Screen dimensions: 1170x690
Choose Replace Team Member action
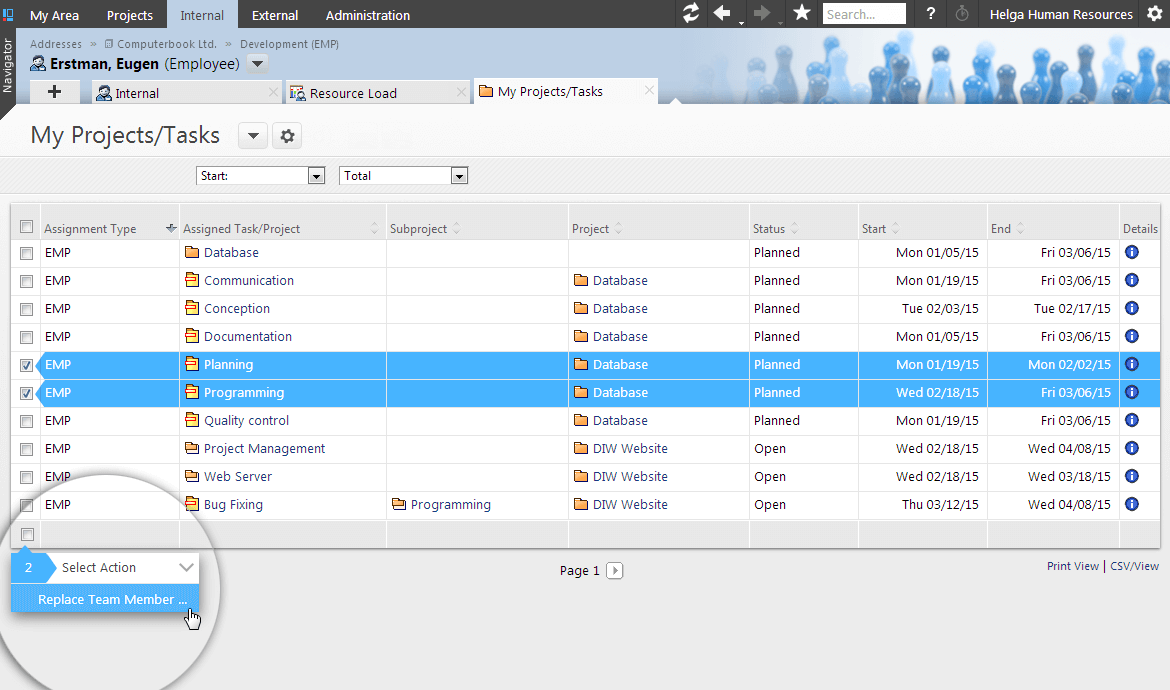(x=105, y=600)
